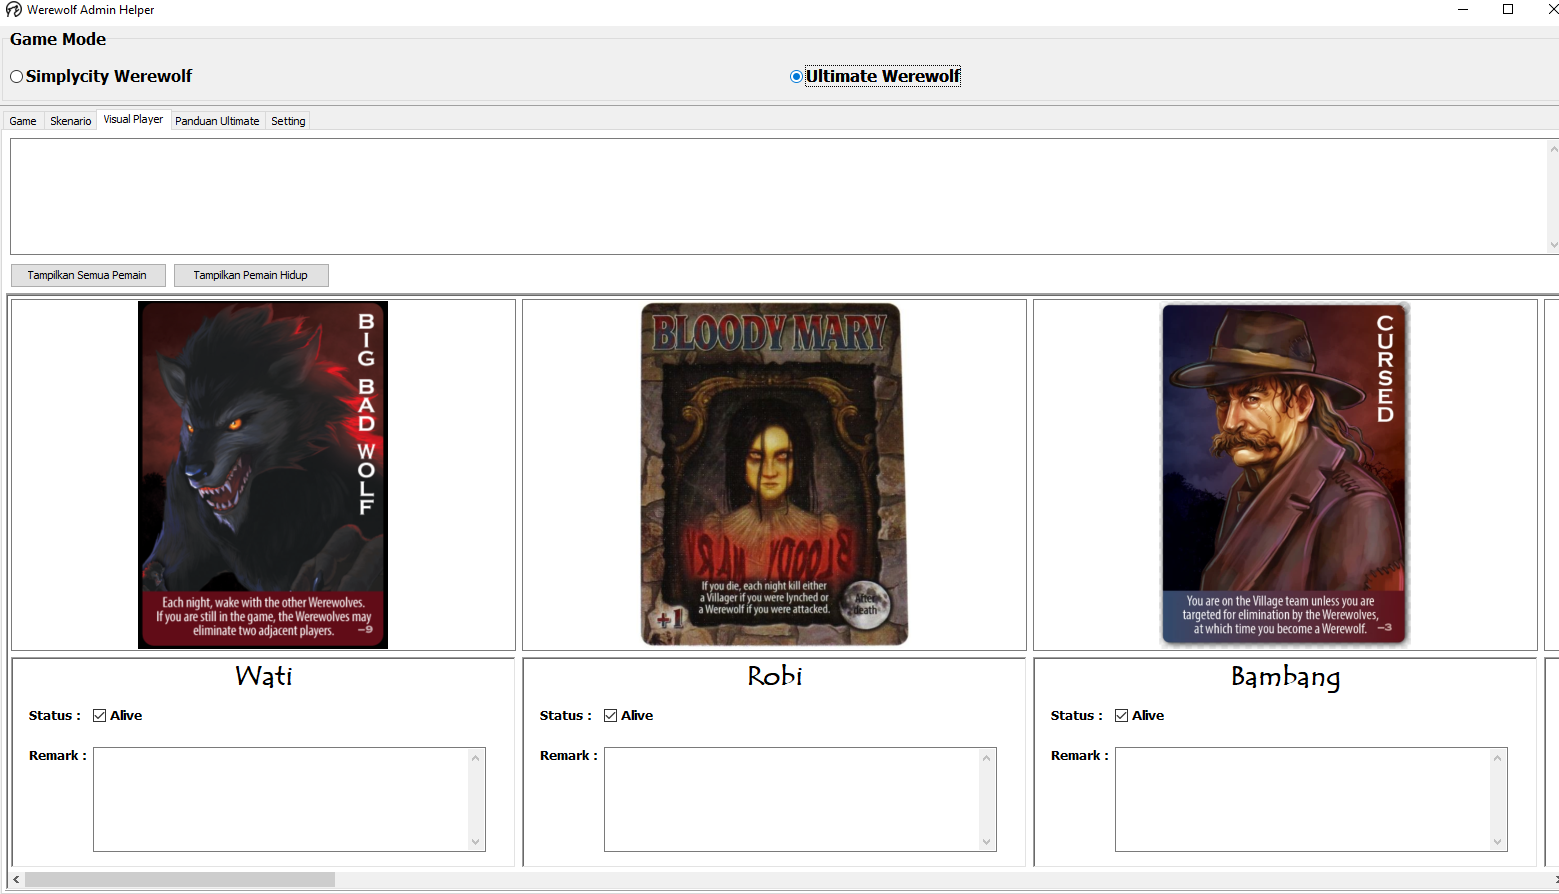This screenshot has height=894, width=1559.
Task: Uncheck Alive status for Wati
Action: pyautogui.click(x=100, y=716)
